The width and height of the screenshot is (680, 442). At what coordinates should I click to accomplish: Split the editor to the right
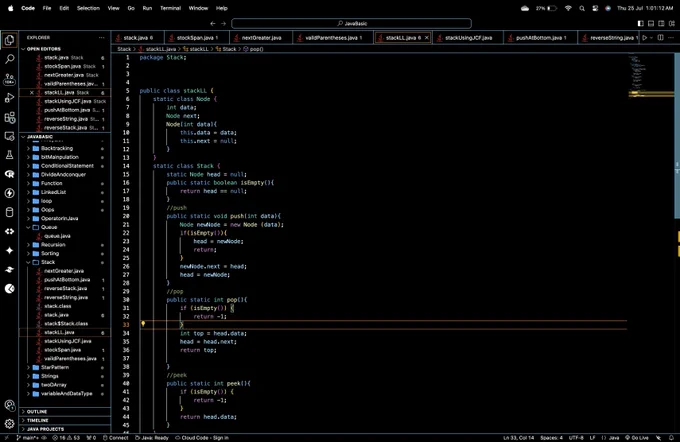coord(660,38)
